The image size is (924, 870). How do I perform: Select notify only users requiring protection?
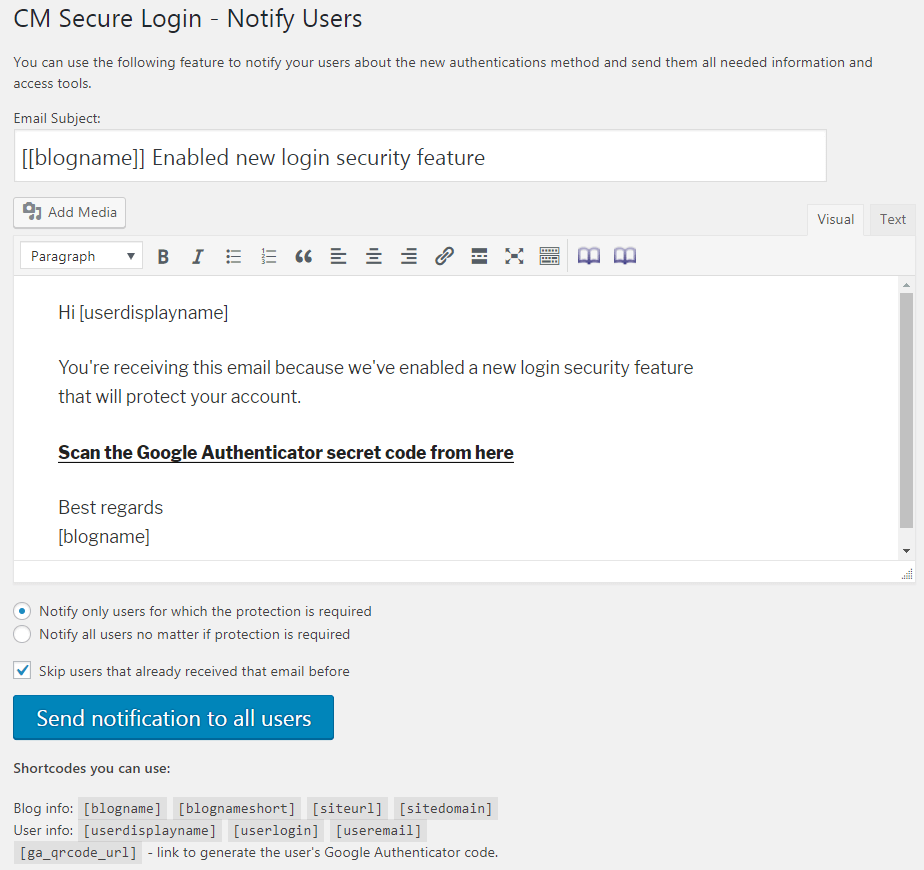pyautogui.click(x=22, y=611)
